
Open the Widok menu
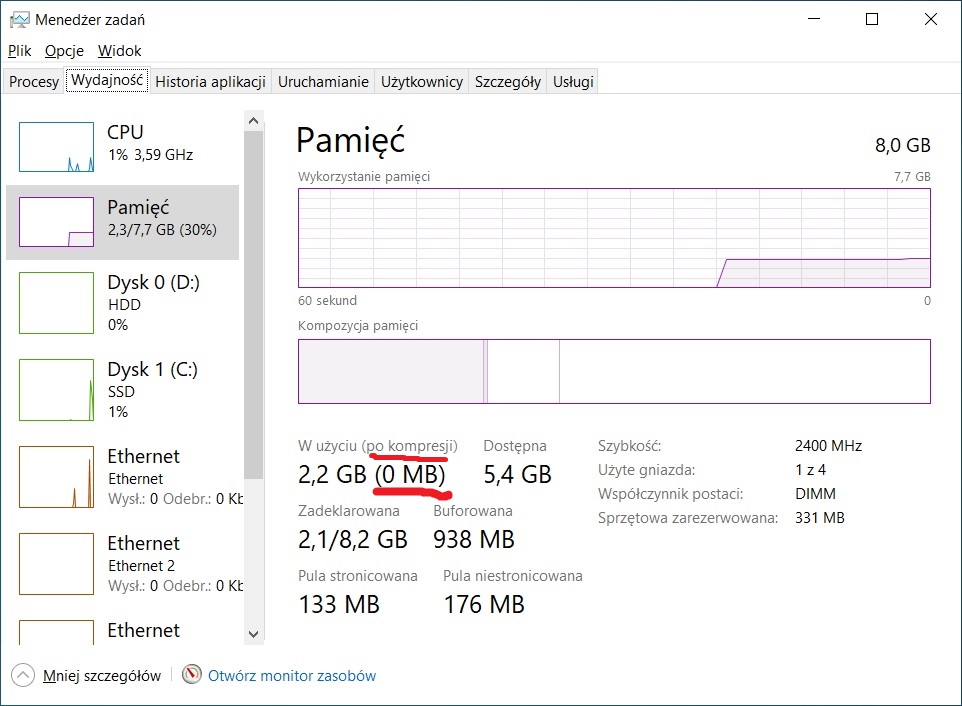119,50
